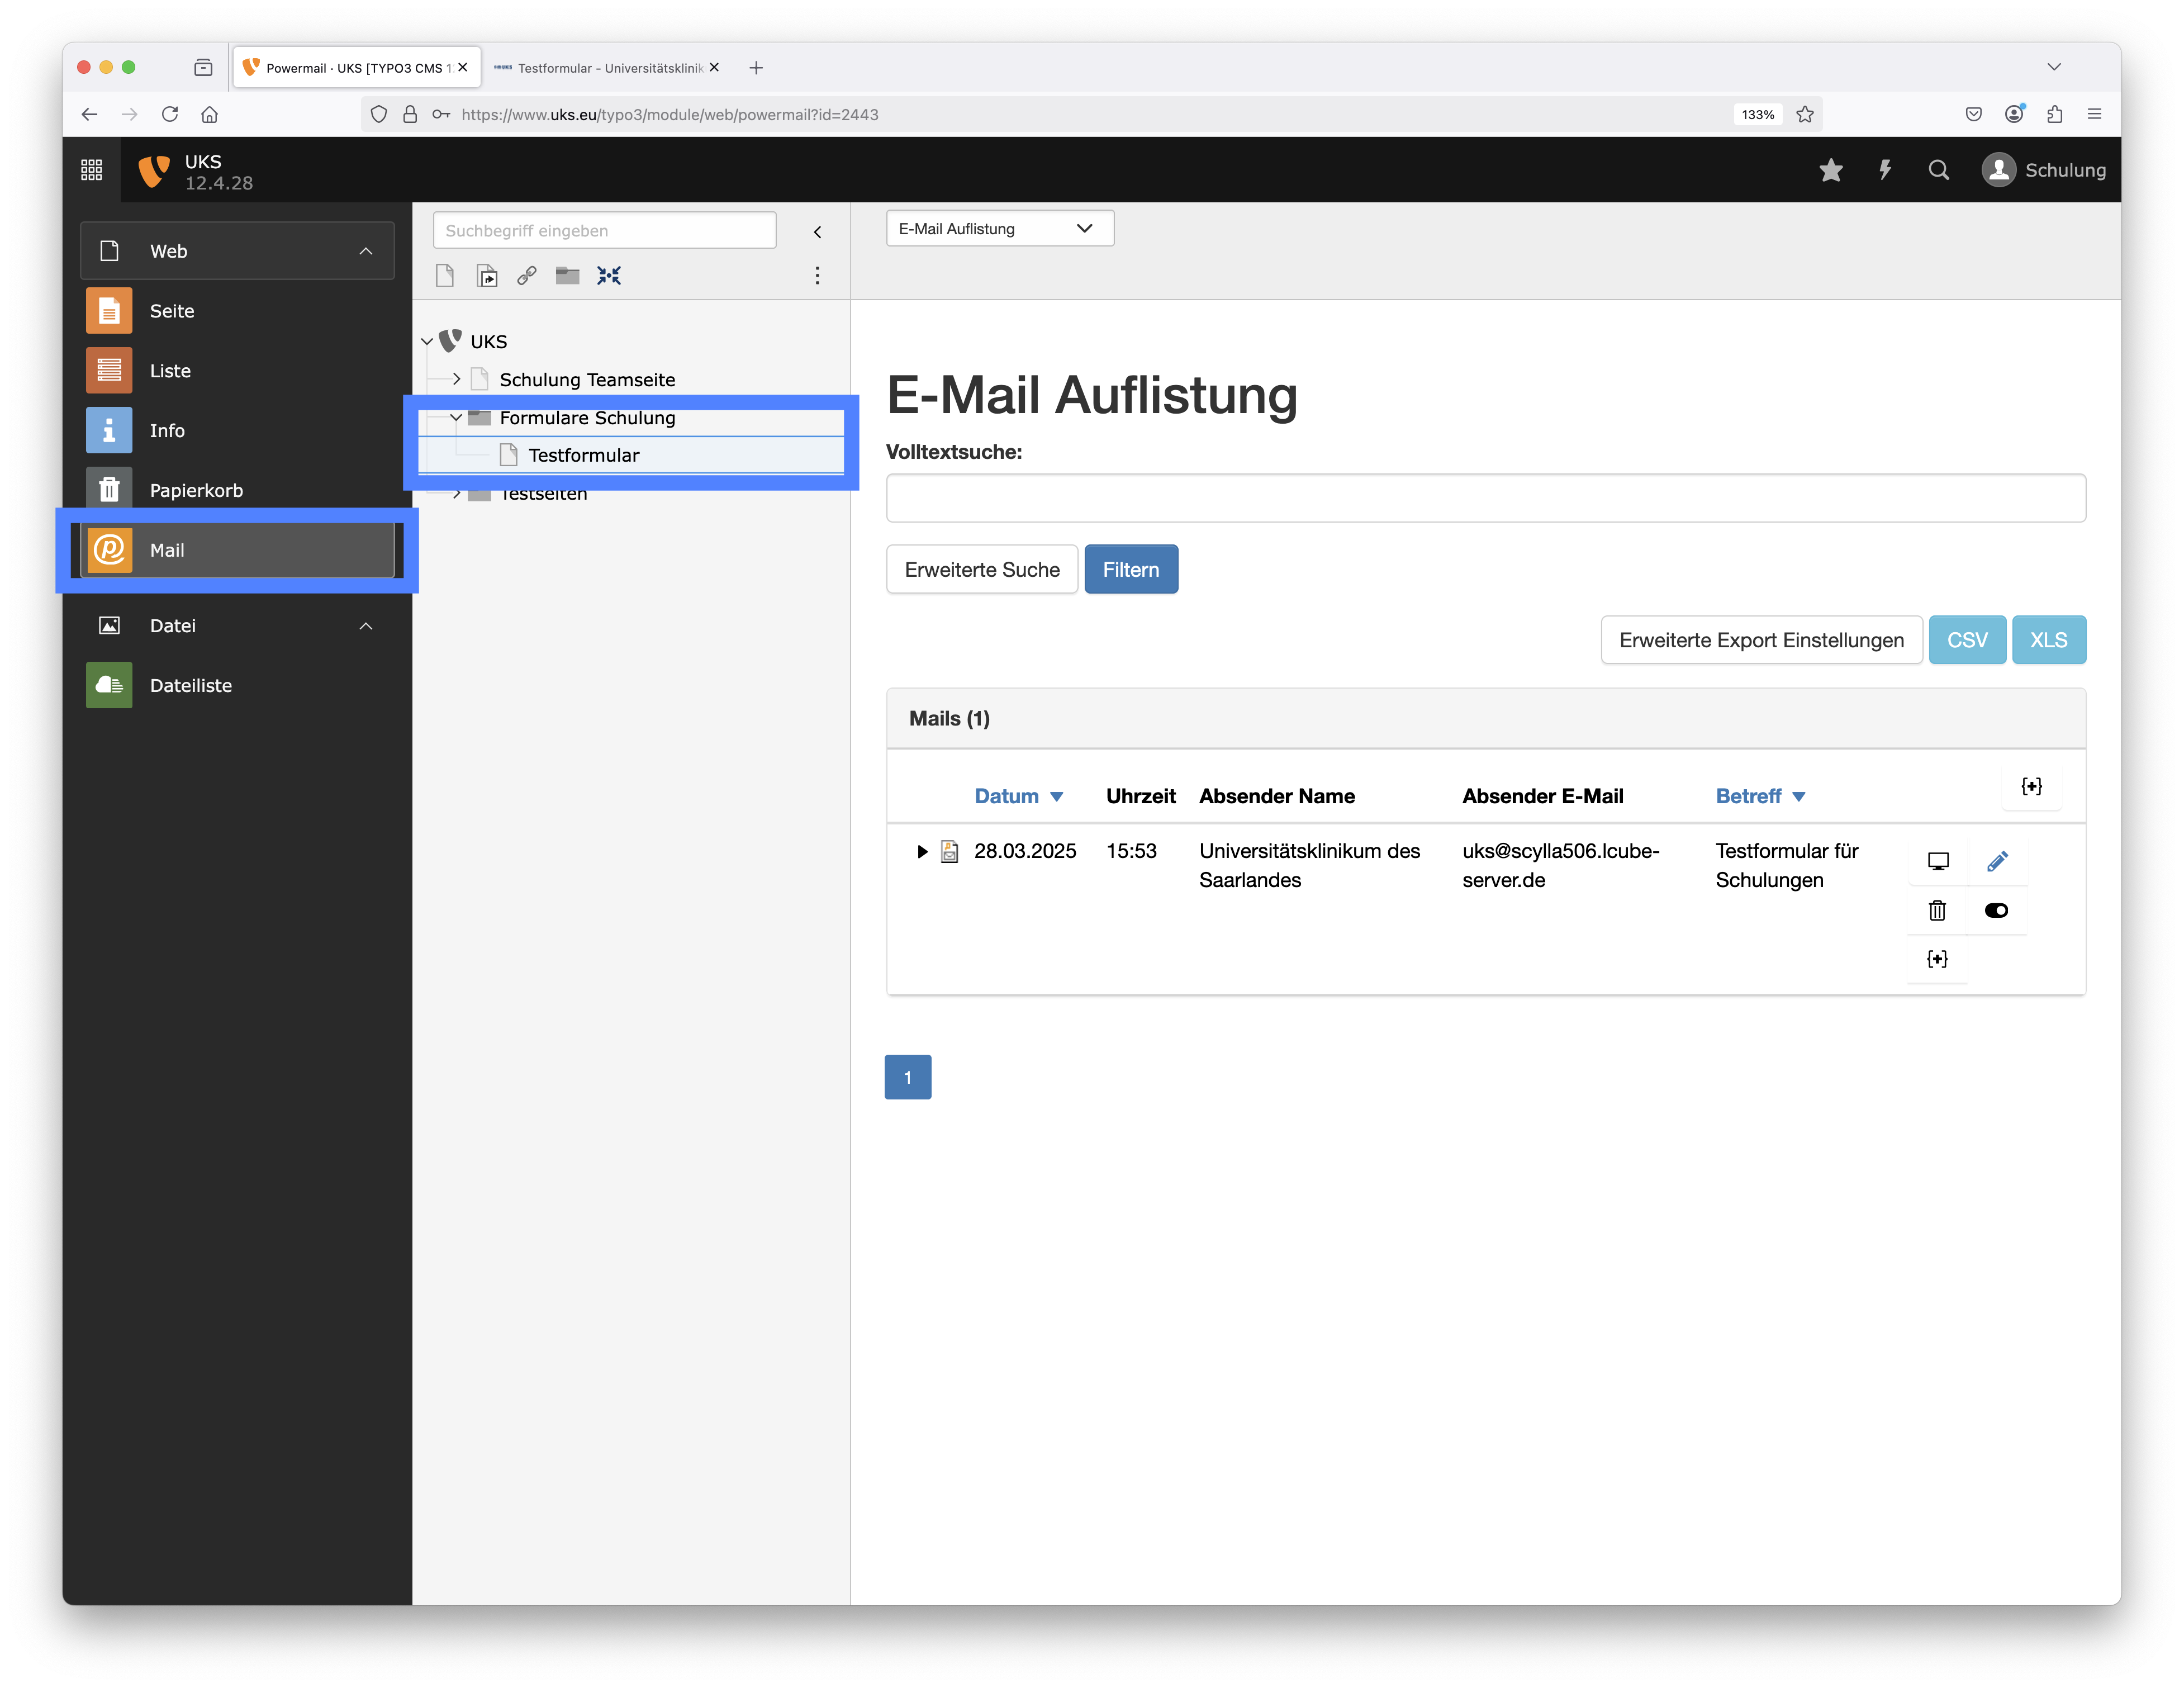Click the monitor view icon in the mail row
Viewport: 2184px width, 1688px height.
[1937, 861]
